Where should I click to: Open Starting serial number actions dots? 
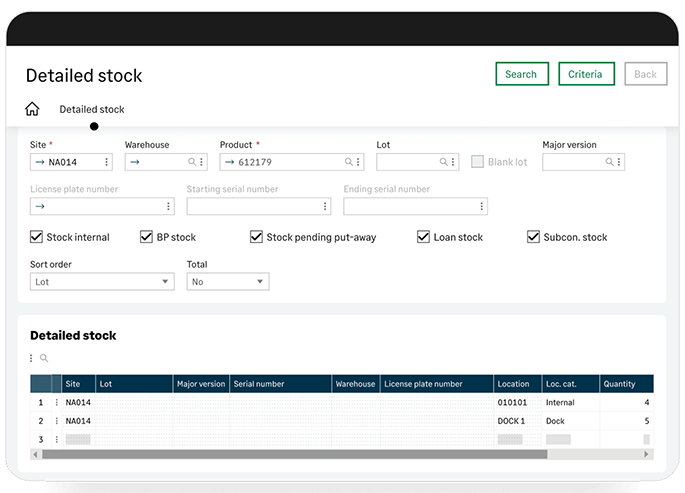[x=325, y=206]
